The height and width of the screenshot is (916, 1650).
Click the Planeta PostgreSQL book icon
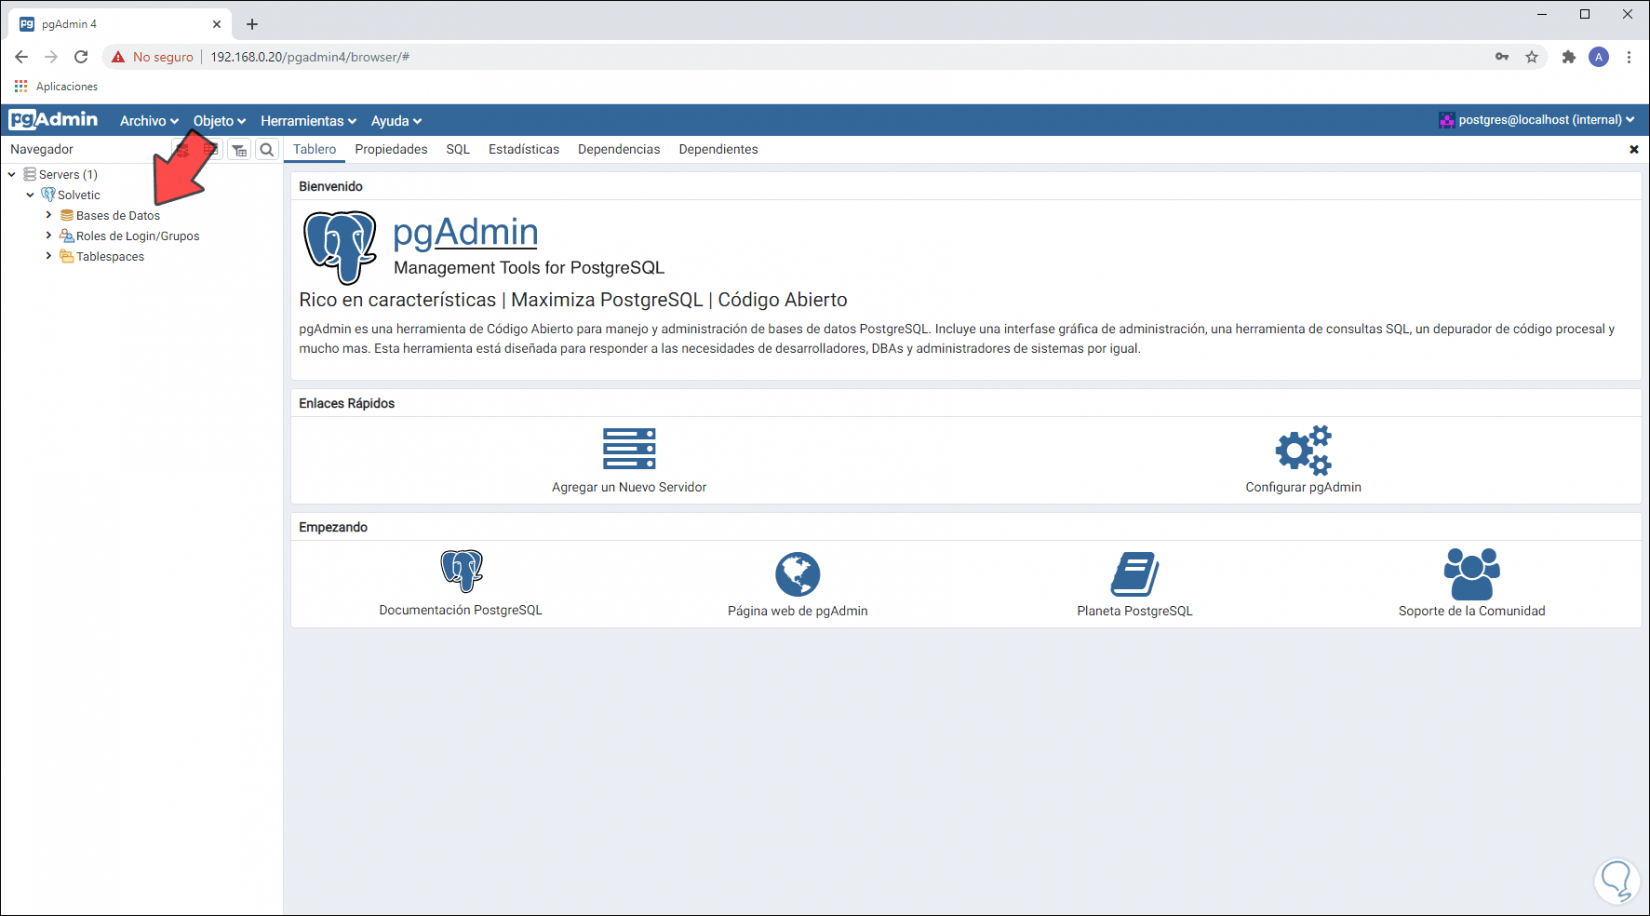coord(1135,574)
